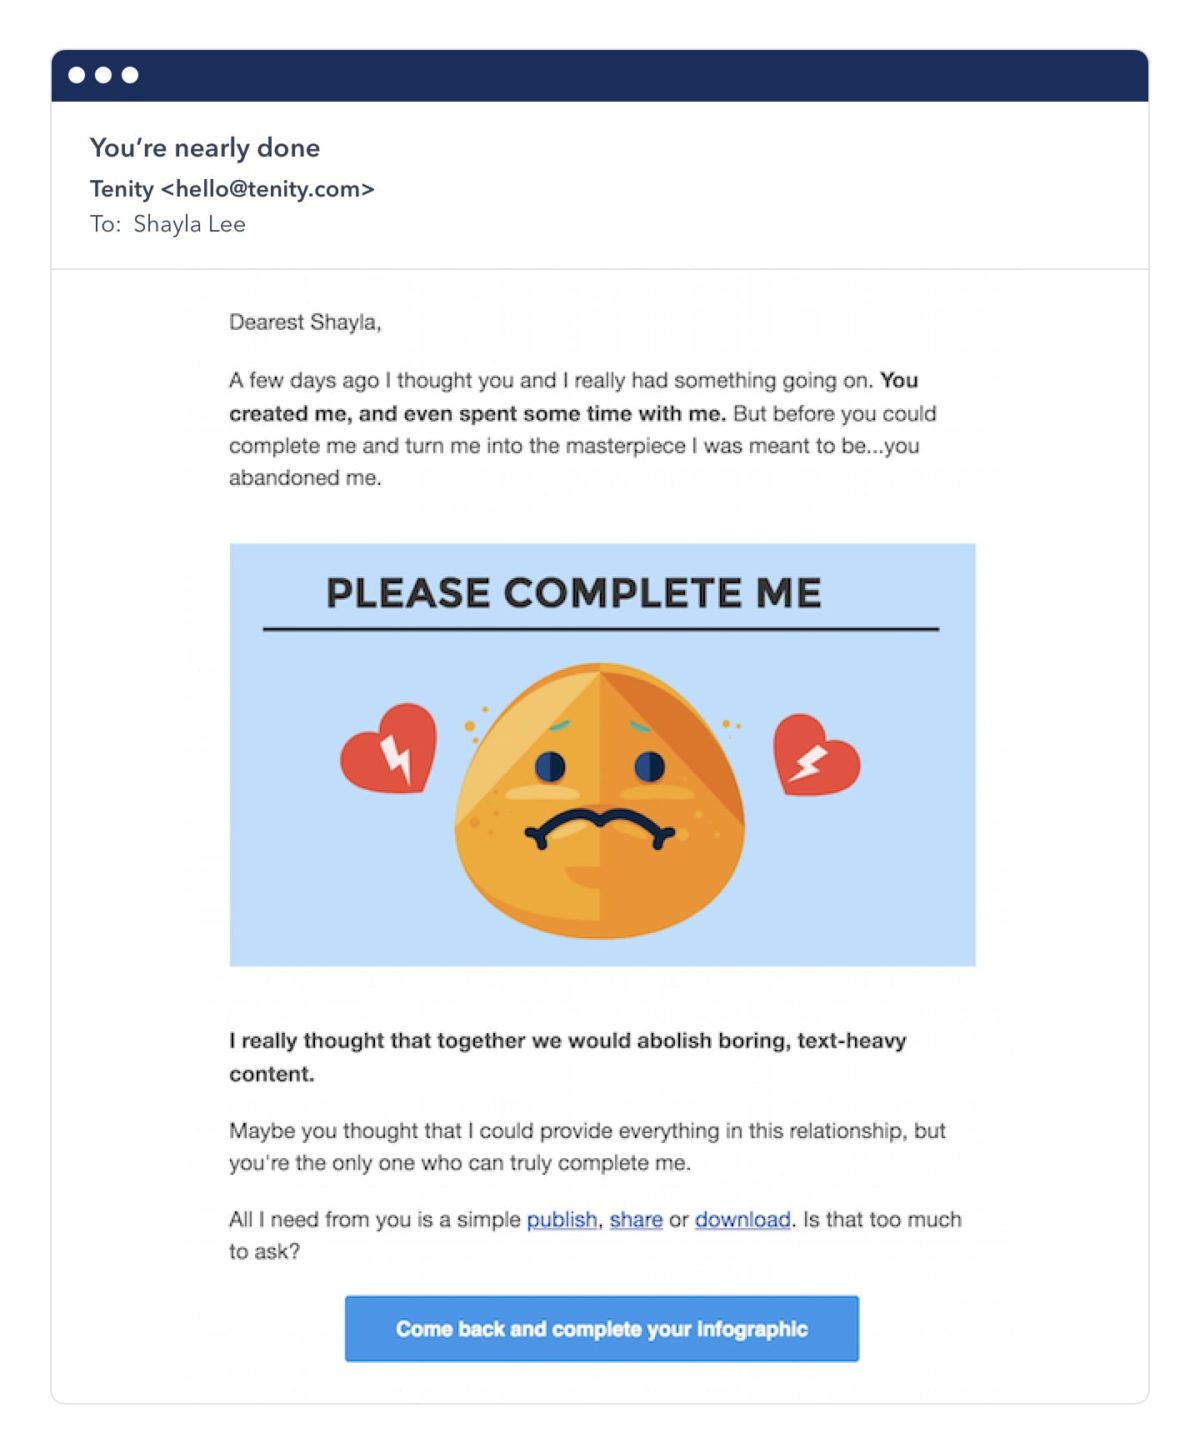Click the right broken heart icon
Screen dimensions: 1200x1453
pos(815,757)
